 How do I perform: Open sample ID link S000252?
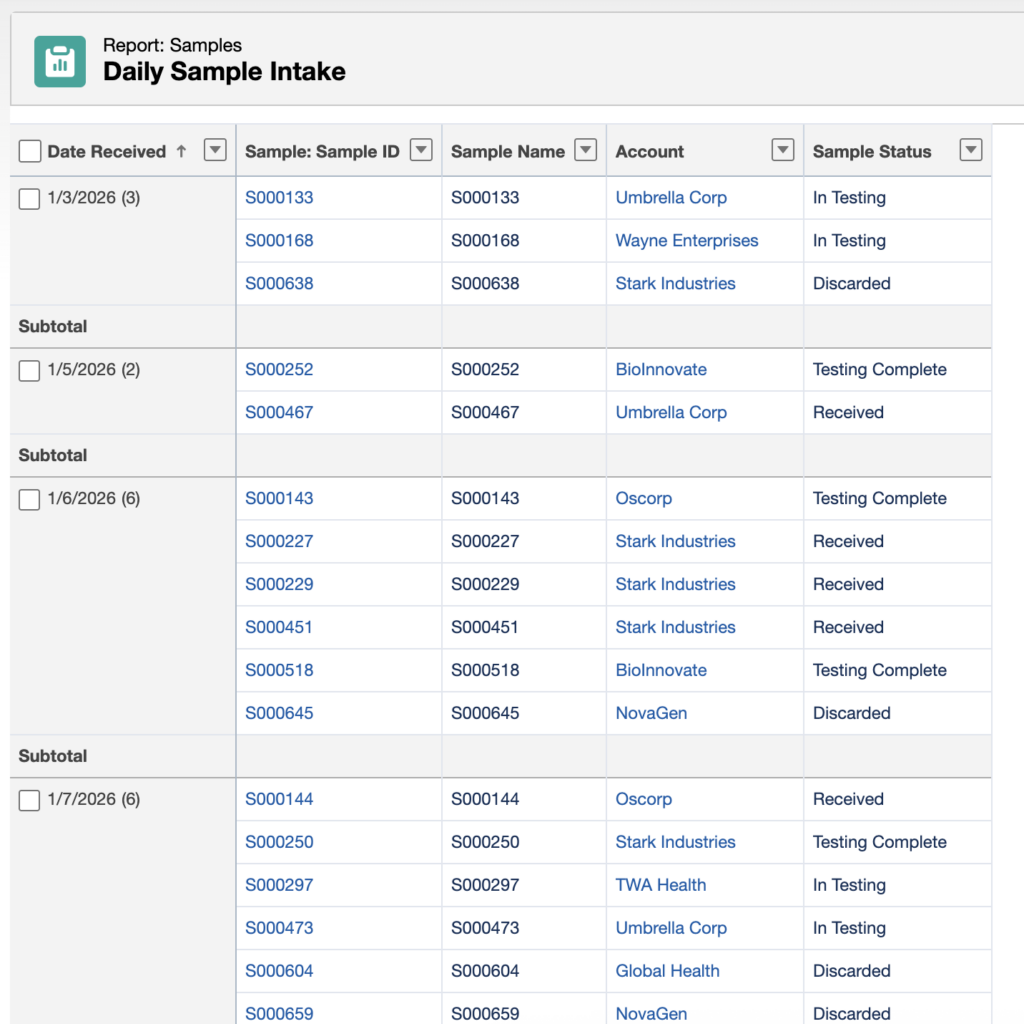click(x=279, y=369)
